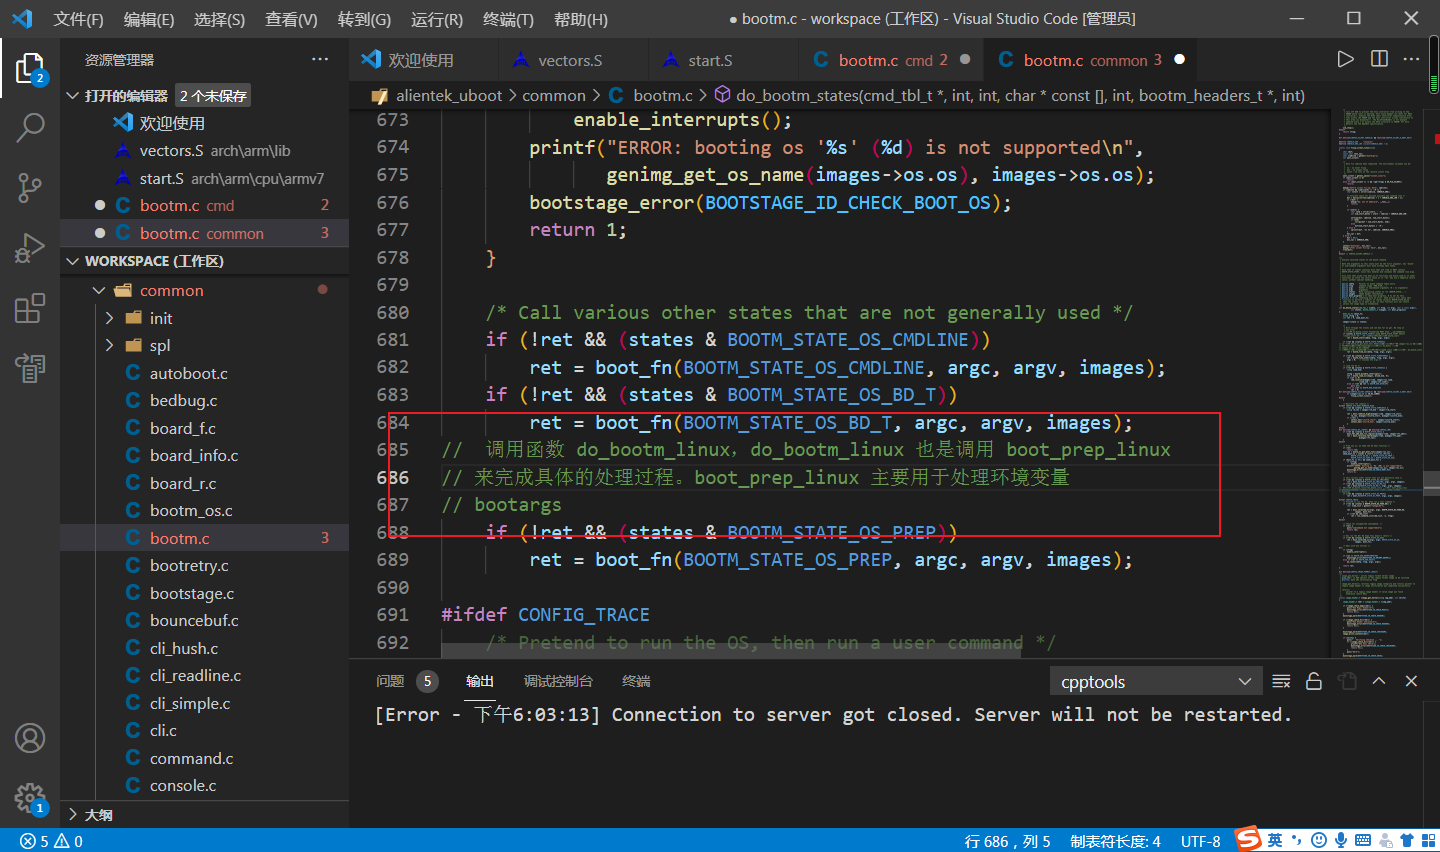Select cpptools output channel dropdown
Image resolution: width=1440 pixels, height=852 pixels.
coord(1156,681)
